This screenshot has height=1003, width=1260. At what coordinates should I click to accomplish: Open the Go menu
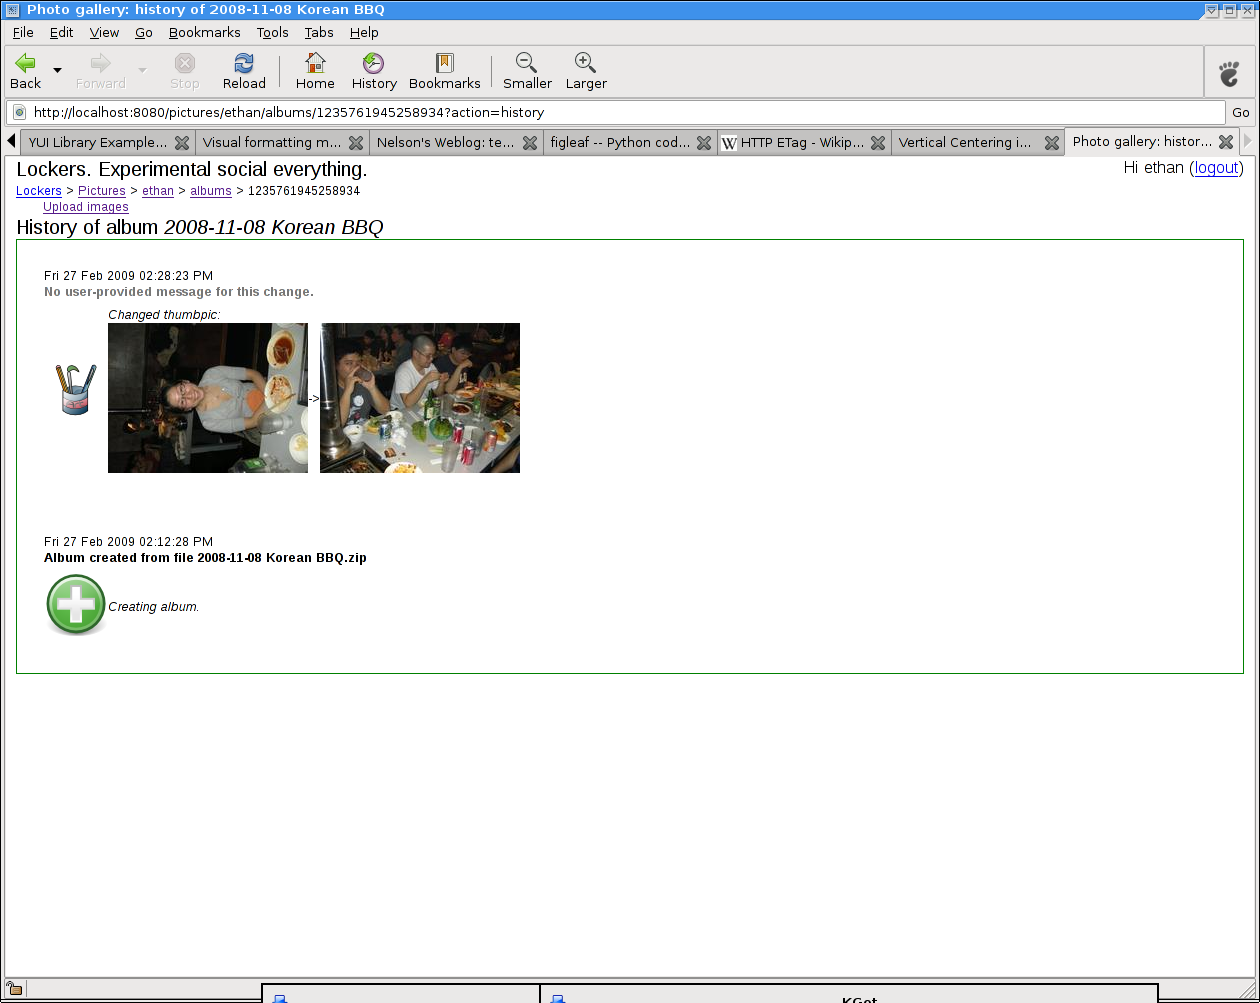tap(144, 32)
